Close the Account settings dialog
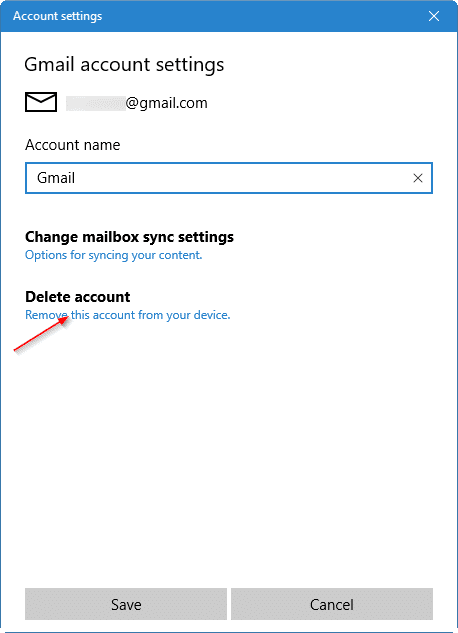 (x=434, y=16)
